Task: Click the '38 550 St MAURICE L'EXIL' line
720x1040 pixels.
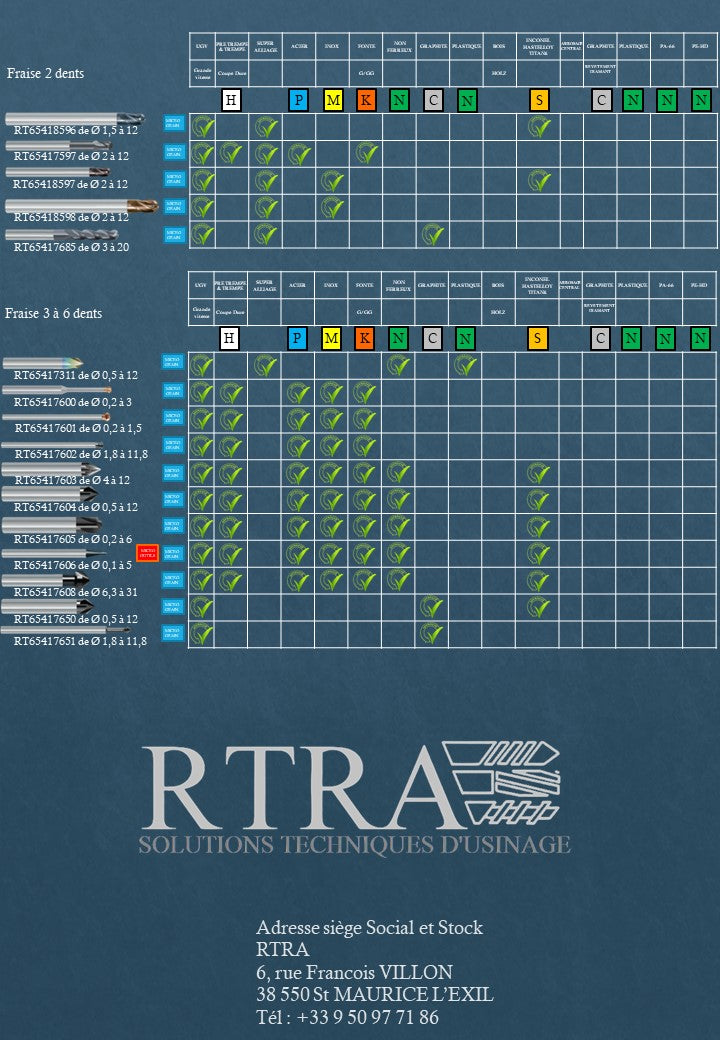Action: tap(375, 994)
